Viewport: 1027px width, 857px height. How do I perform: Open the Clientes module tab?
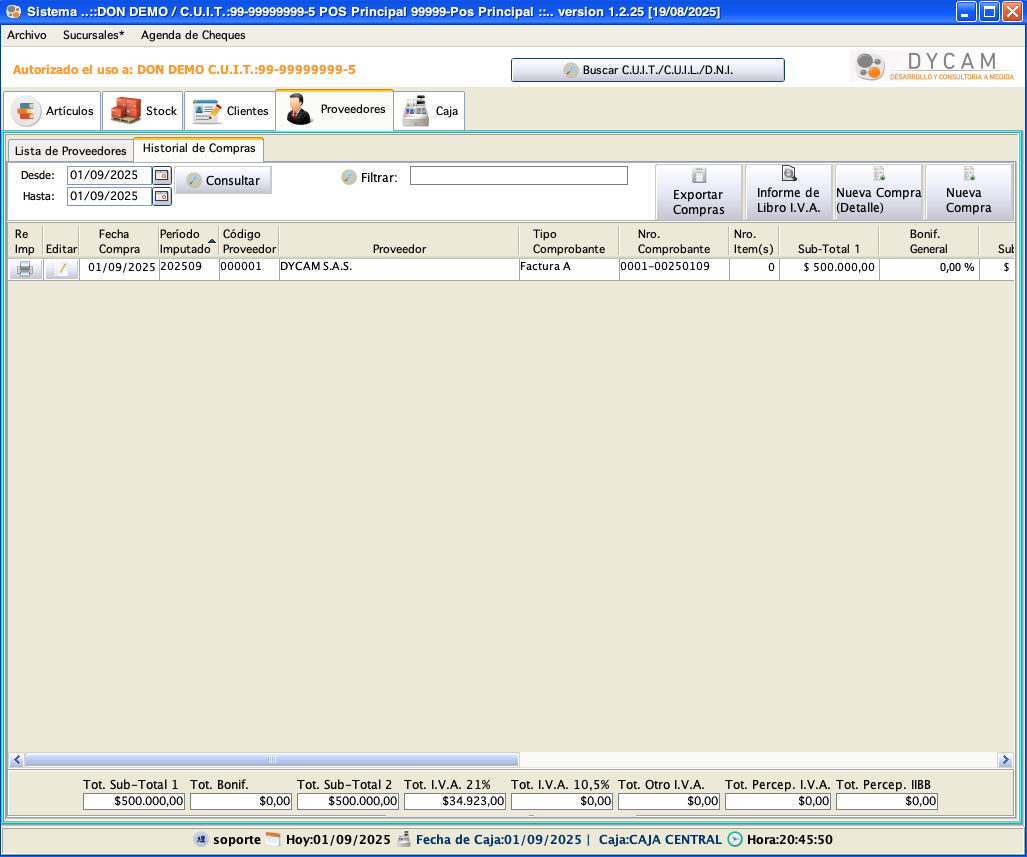coord(230,111)
